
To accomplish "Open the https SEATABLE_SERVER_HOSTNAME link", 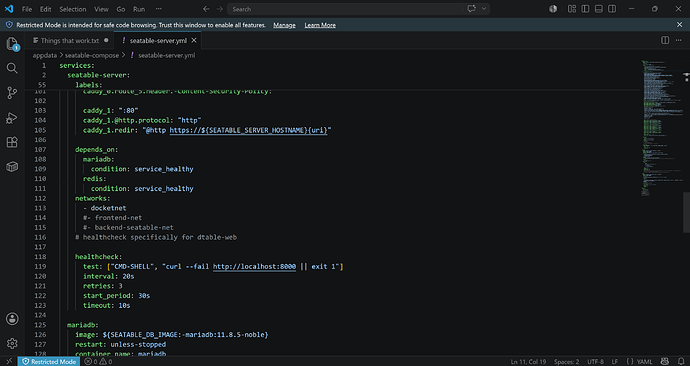I will click(248, 130).
